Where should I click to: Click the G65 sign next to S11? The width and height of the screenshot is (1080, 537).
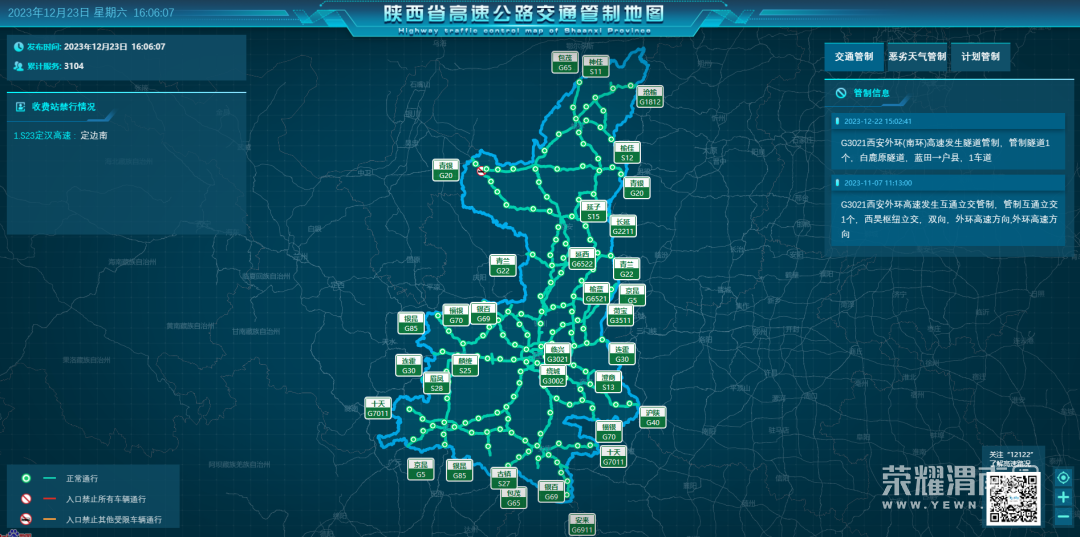[565, 62]
